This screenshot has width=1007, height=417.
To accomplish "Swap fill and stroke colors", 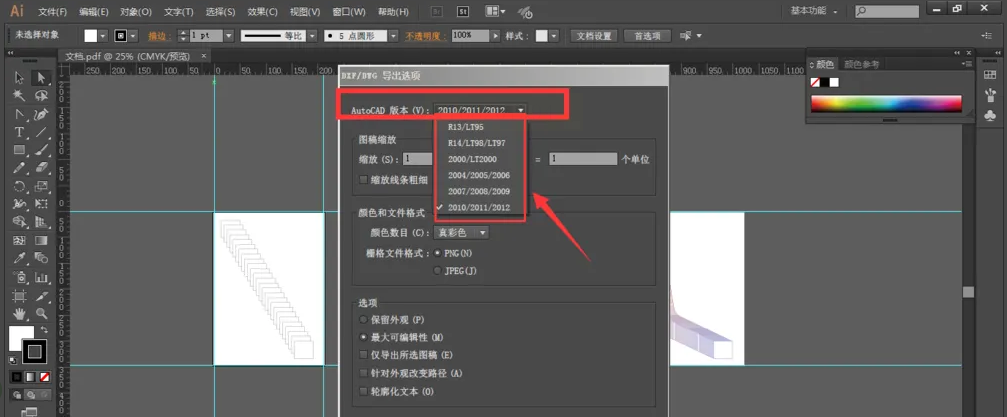I will [x=44, y=330].
